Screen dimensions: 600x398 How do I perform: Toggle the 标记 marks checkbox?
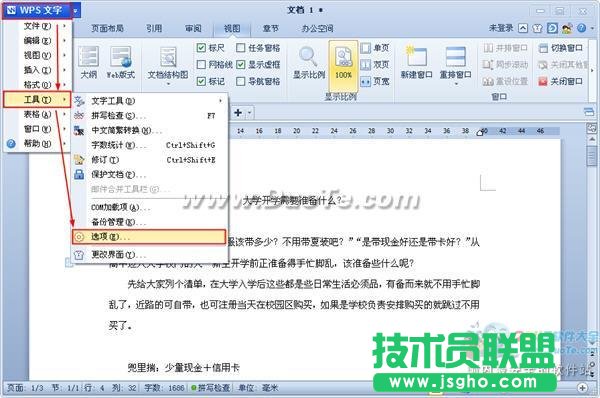coord(201,81)
